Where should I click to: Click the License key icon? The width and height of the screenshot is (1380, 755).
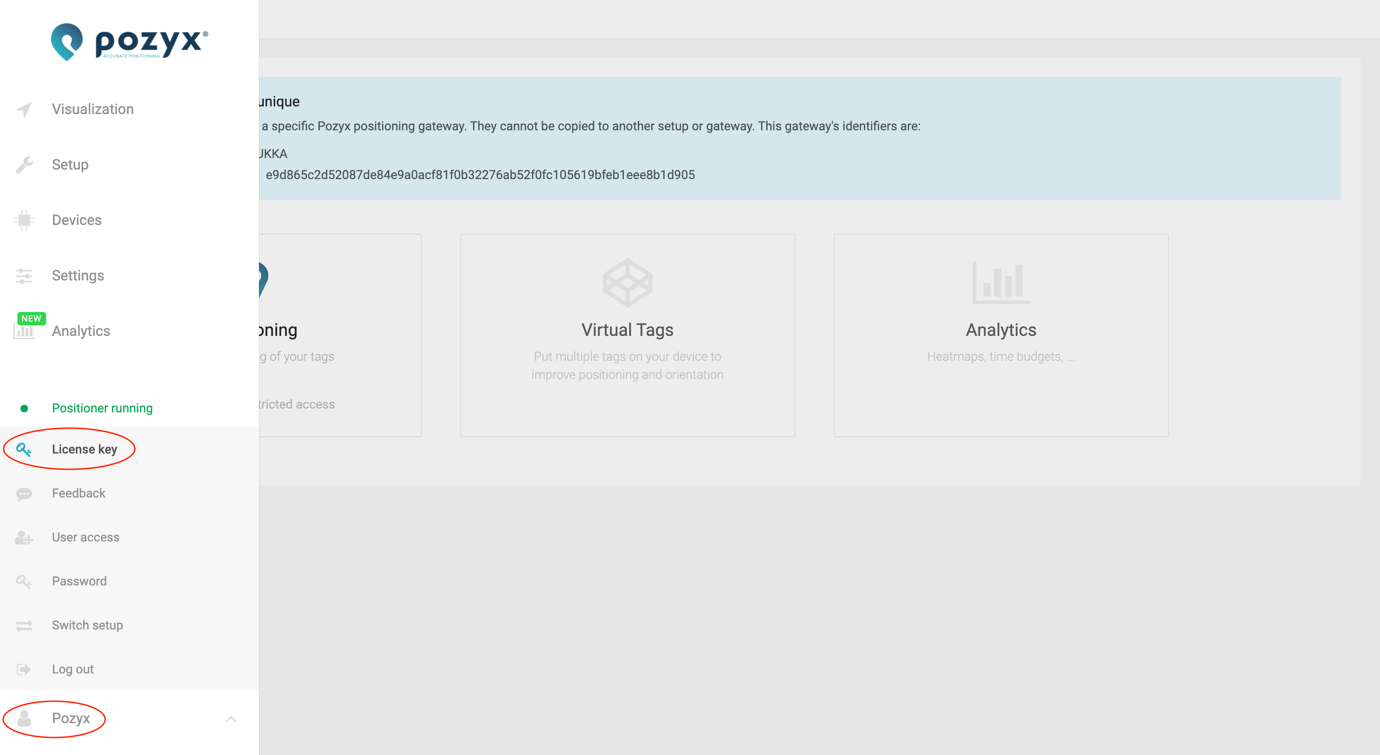pyautogui.click(x=24, y=450)
